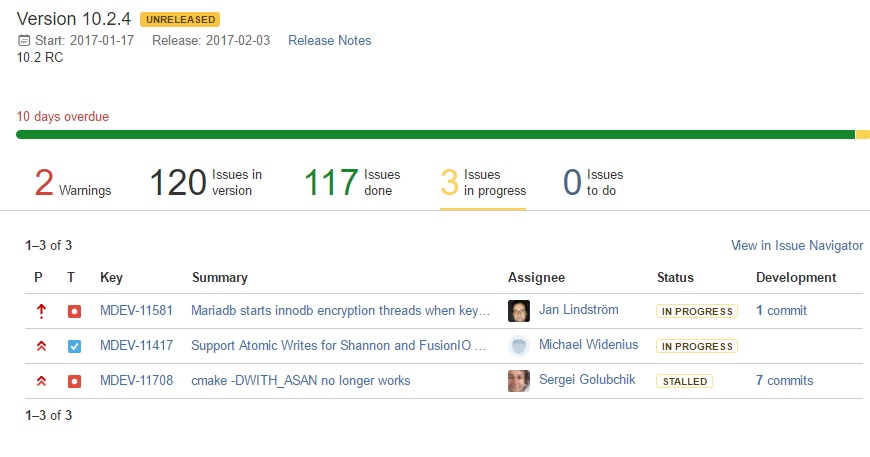The height and width of the screenshot is (457, 870).
Task: Click View in Issue Navigator link
Action: pos(797,246)
